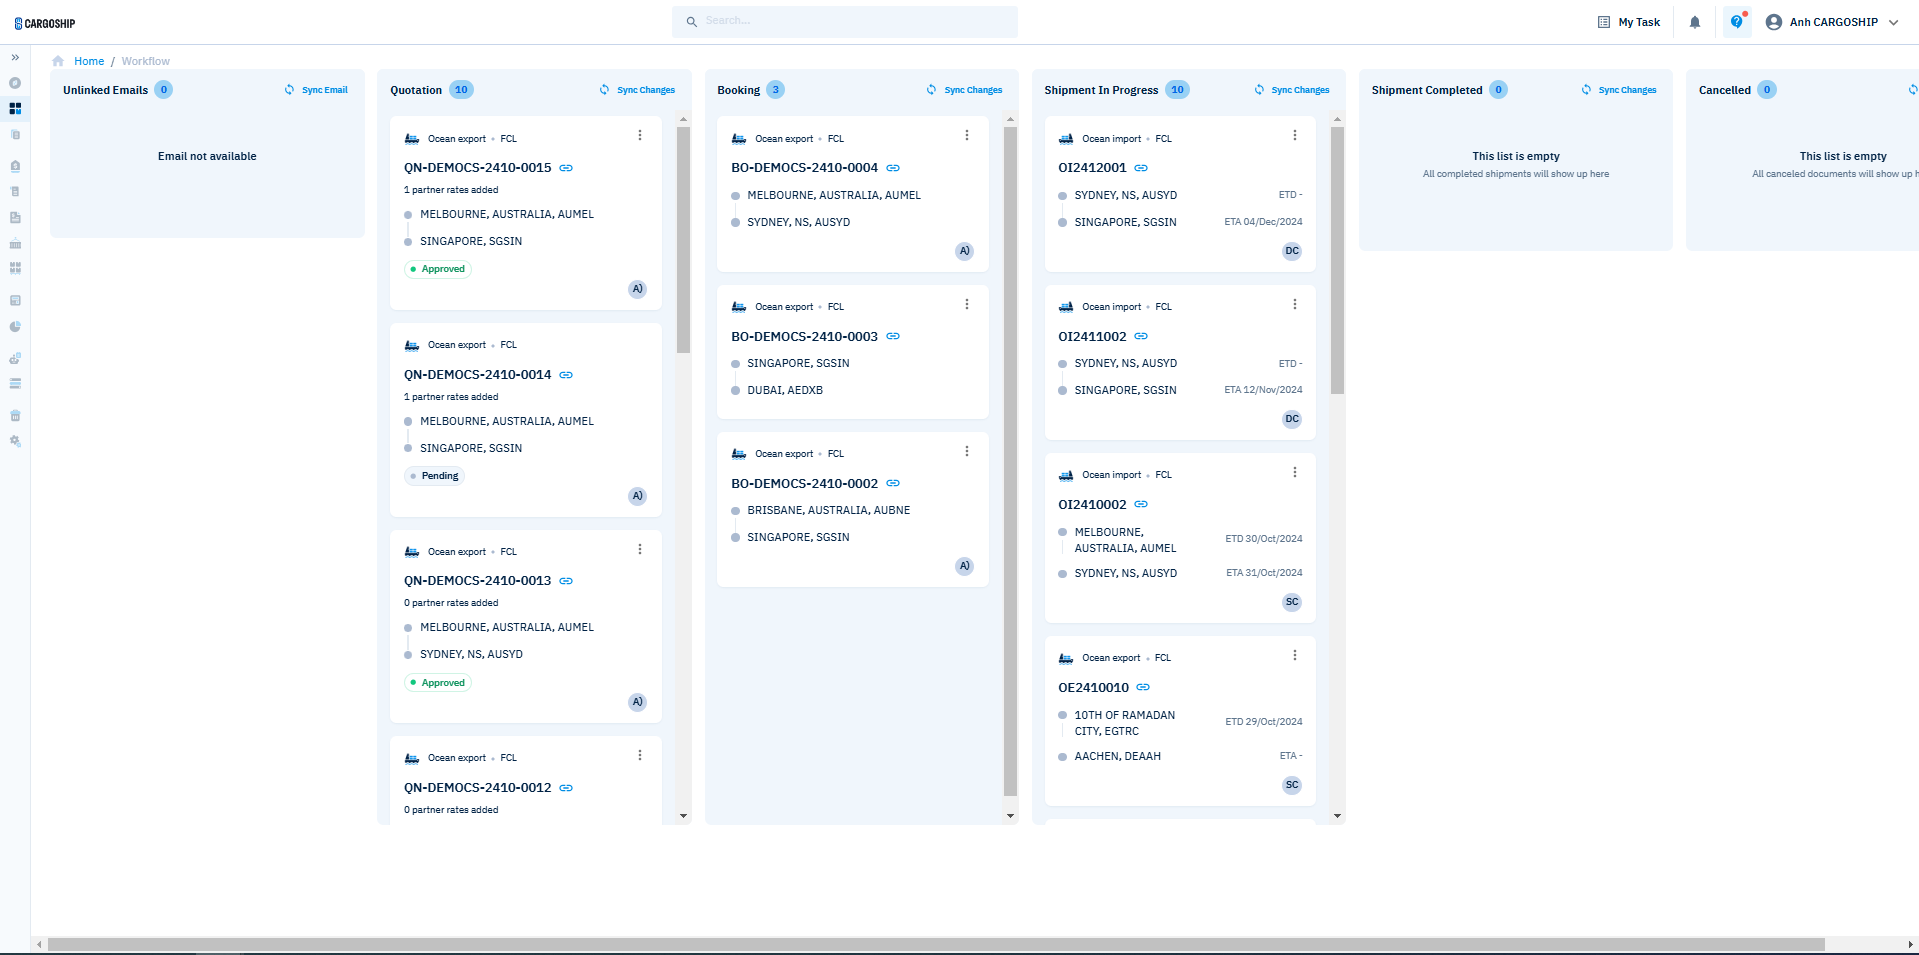
Task: Open My Task list
Action: click(x=1629, y=22)
